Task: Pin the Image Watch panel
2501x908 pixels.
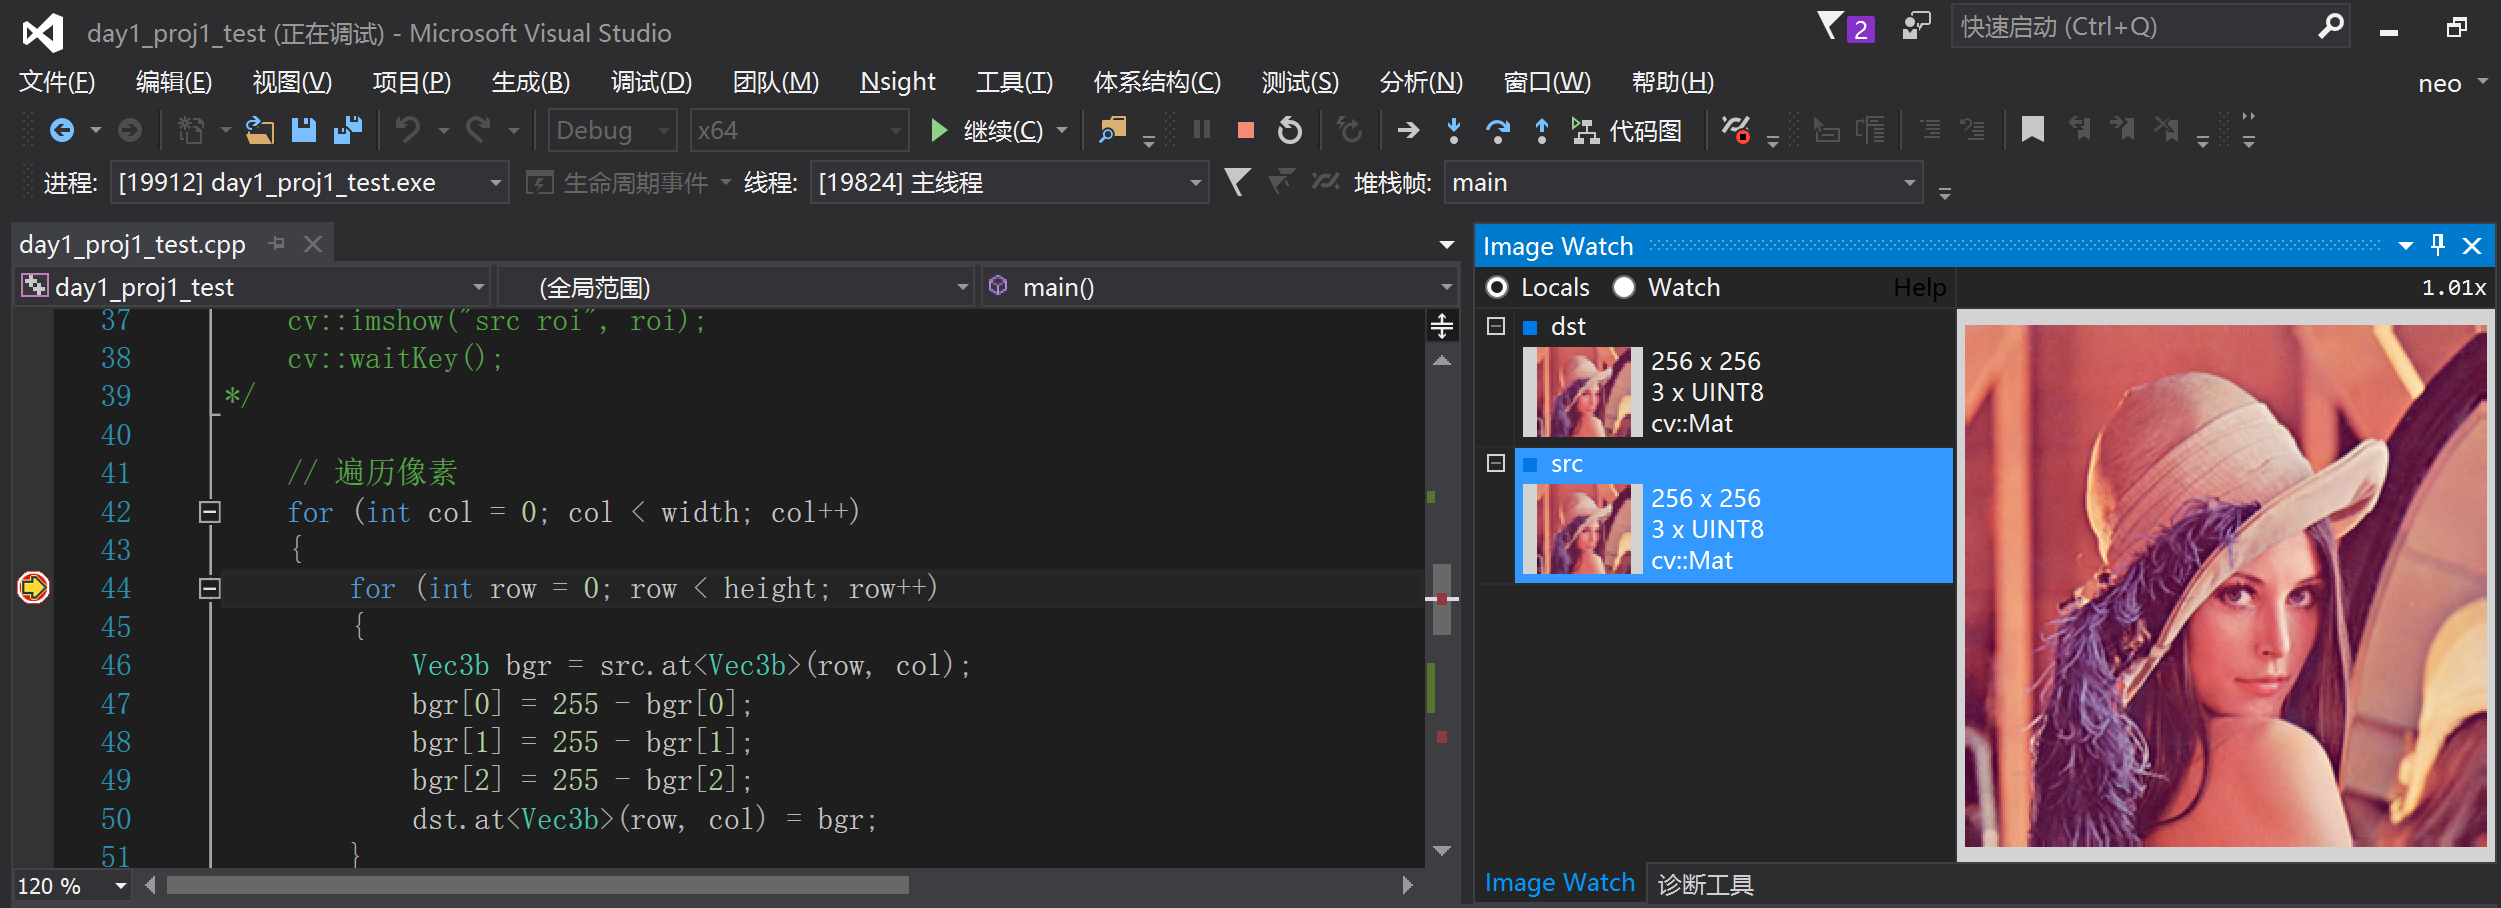Action: [x=2438, y=245]
